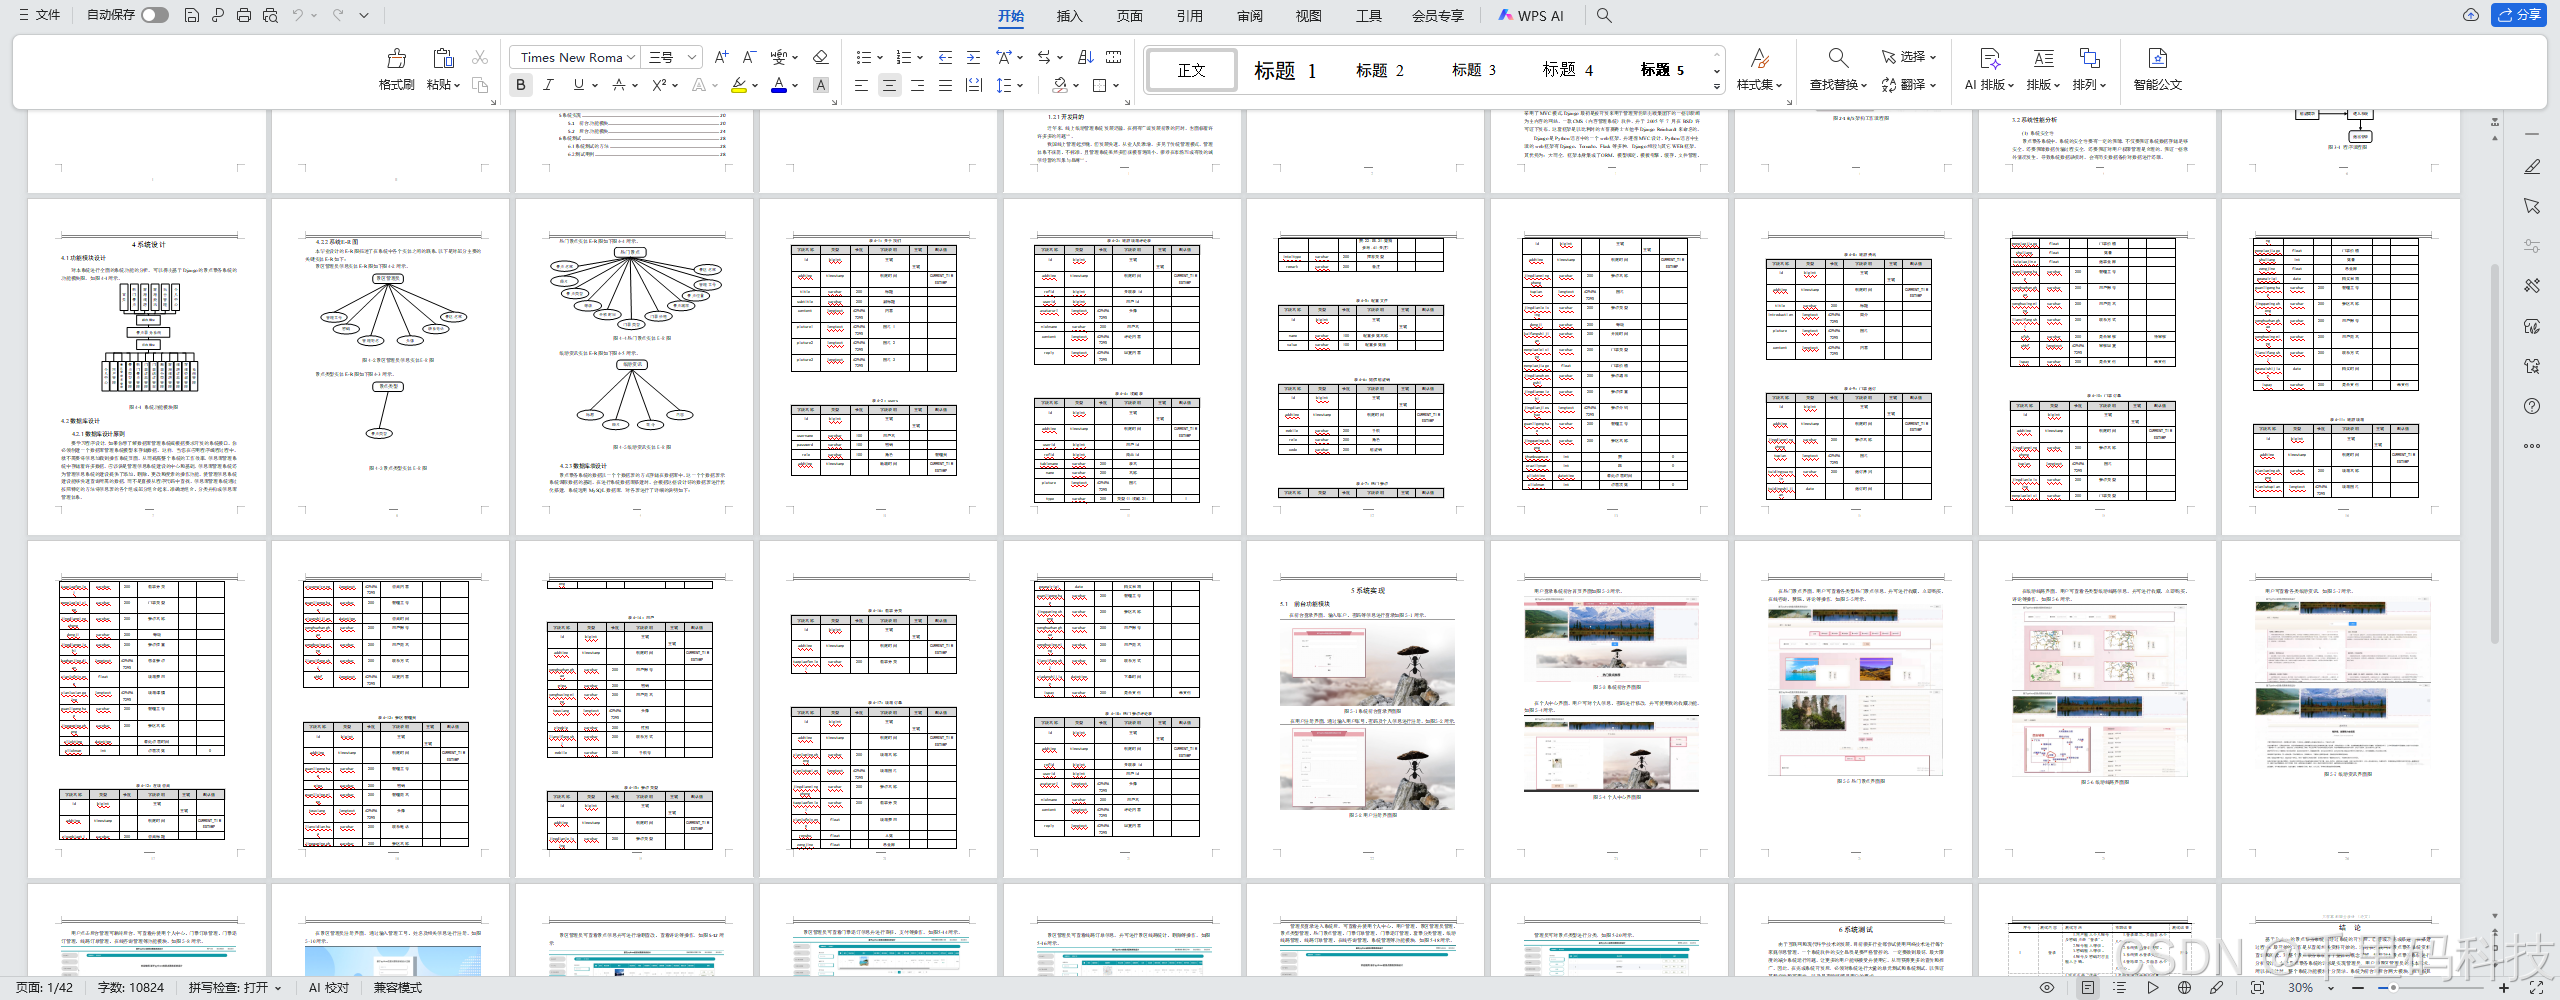Open the font size (三号) dropdown
The width and height of the screenshot is (2560, 1000).
[691, 58]
